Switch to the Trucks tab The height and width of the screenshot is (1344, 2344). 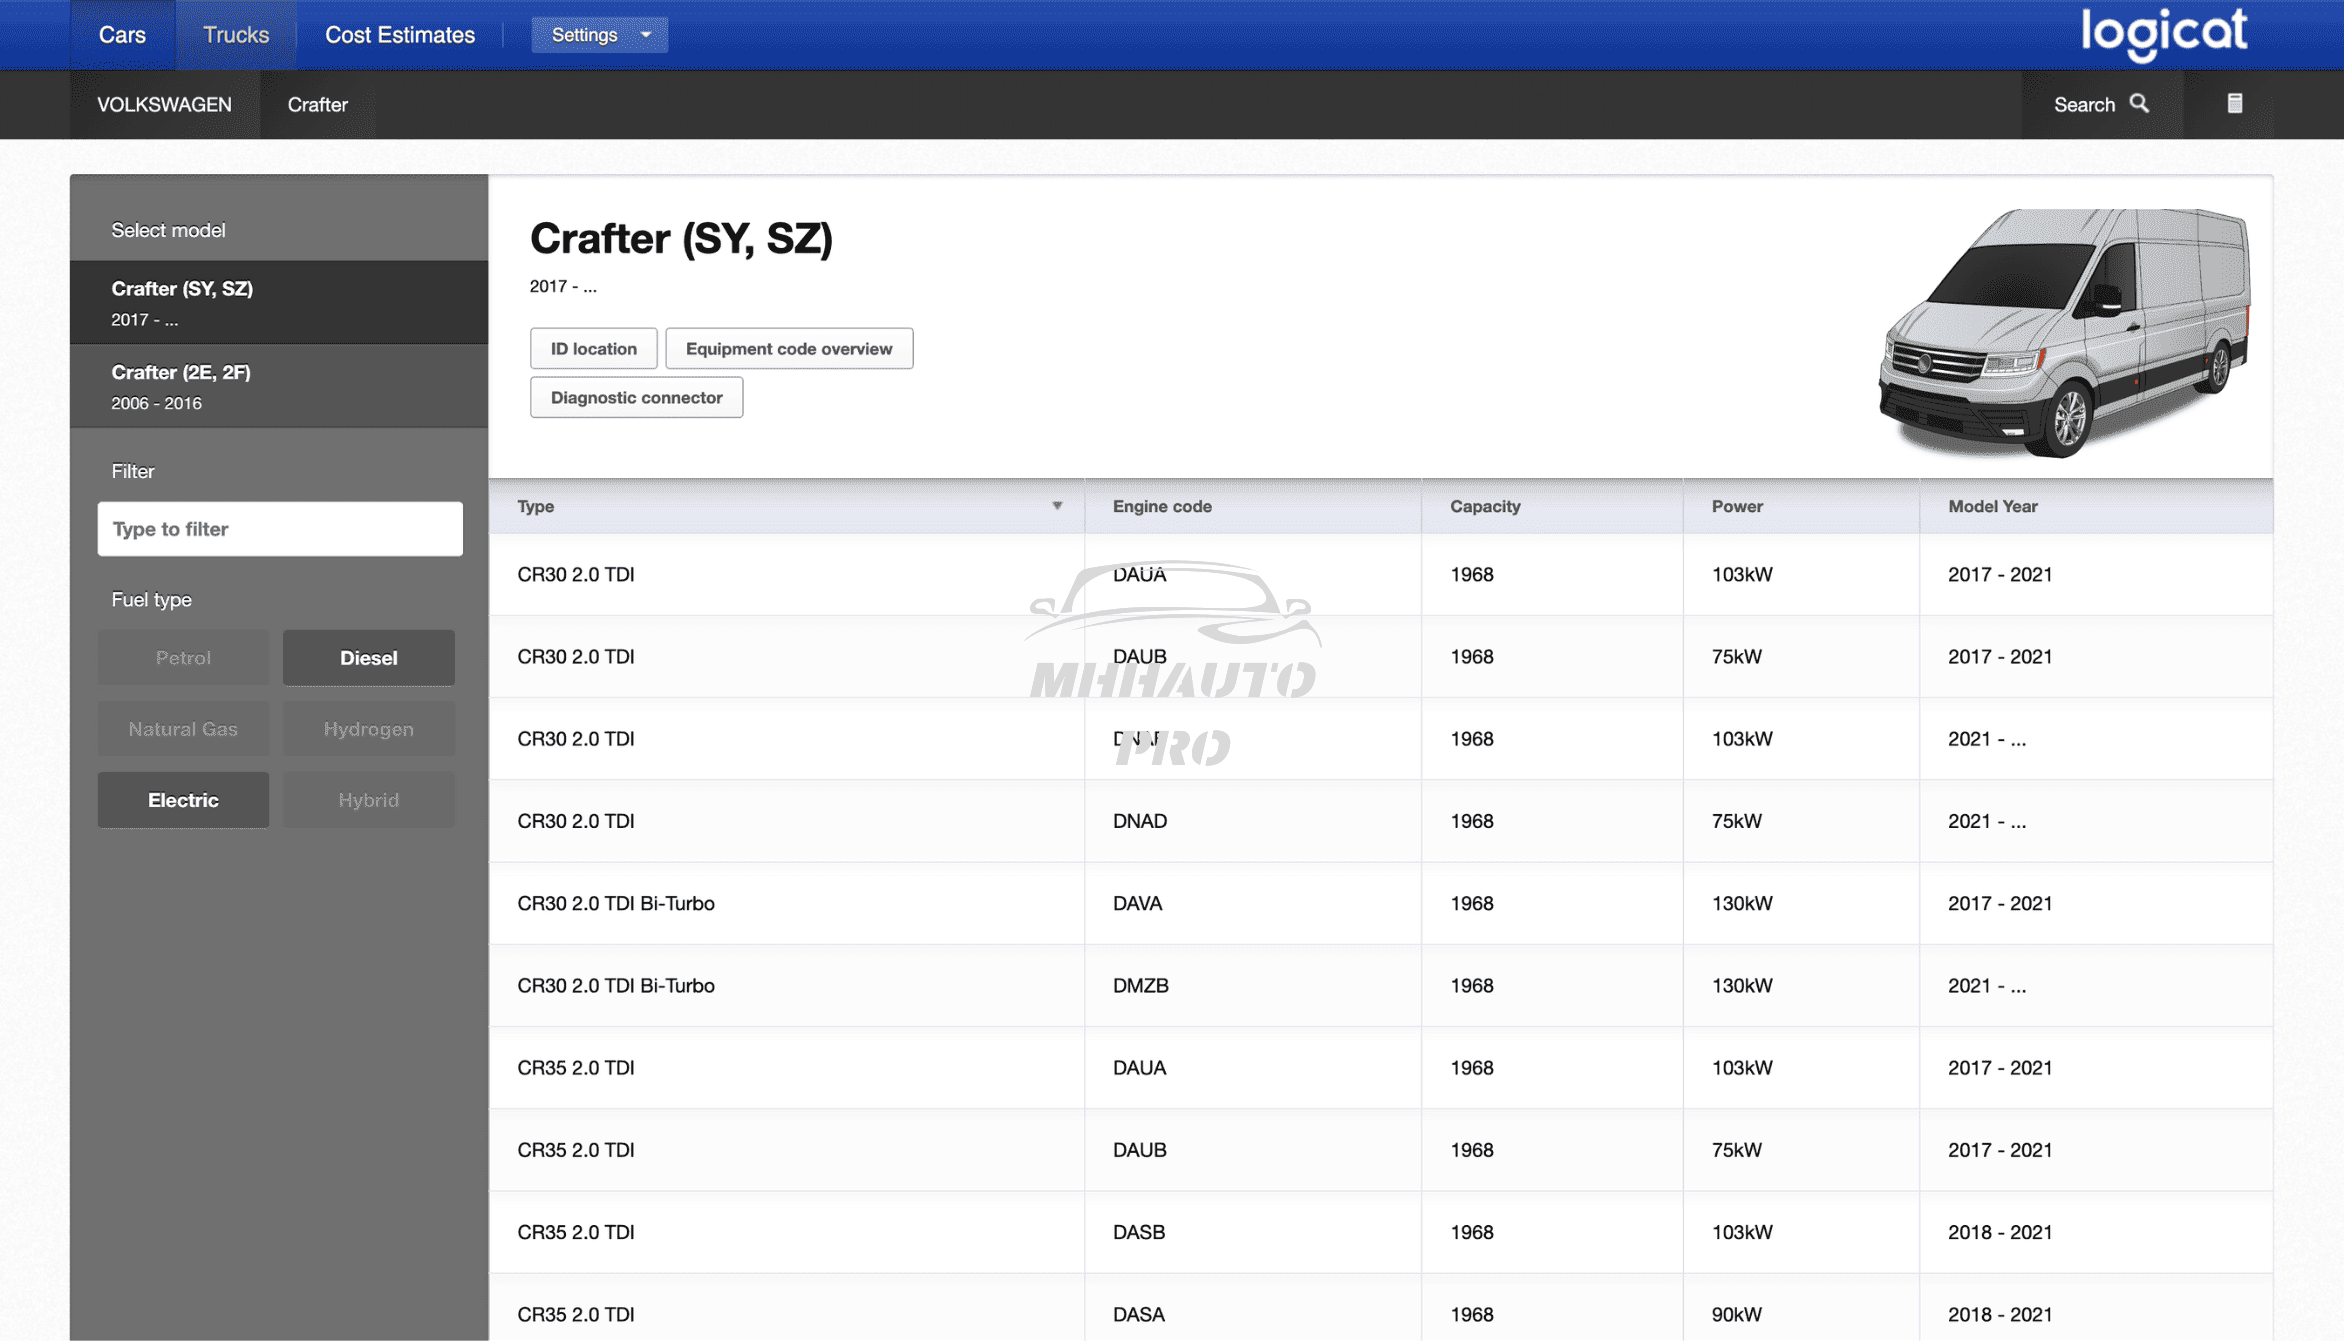(x=236, y=35)
